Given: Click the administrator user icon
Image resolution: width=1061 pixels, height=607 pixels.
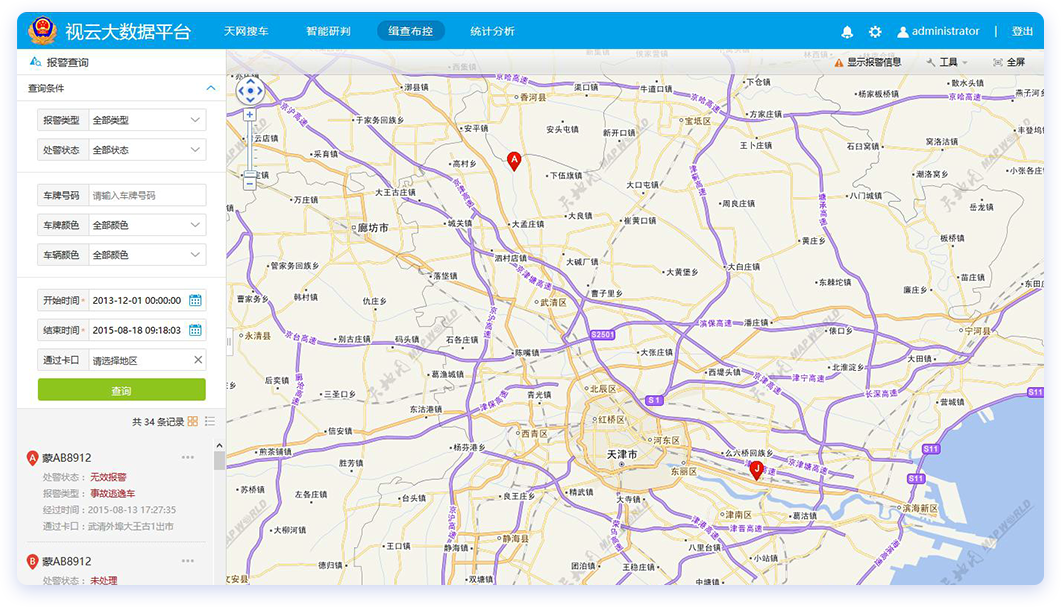Looking at the screenshot, I should [903, 32].
